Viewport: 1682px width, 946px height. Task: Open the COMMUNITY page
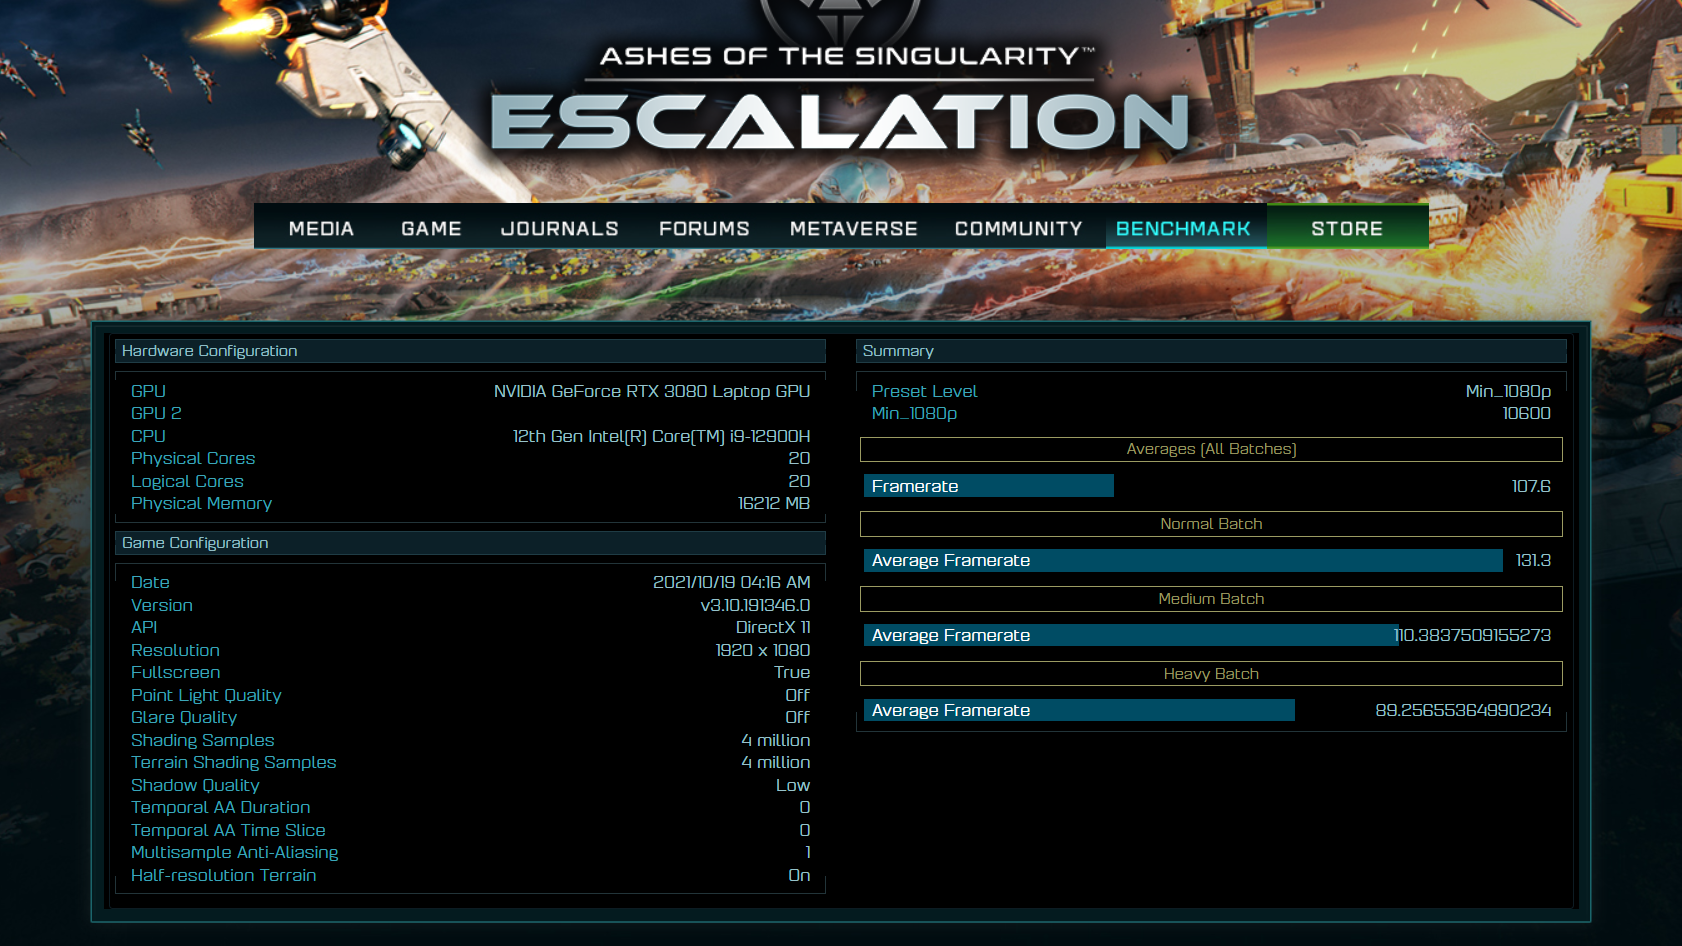[1017, 228]
